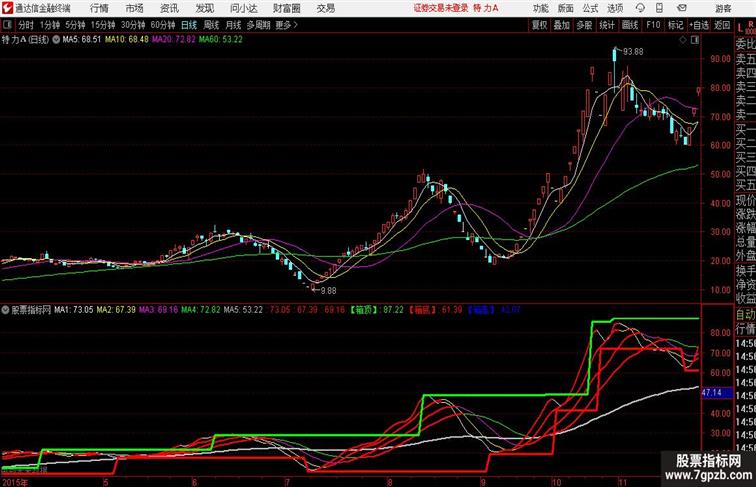Click the 复权 button
This screenshot has width=756, height=487.
pos(539,25)
